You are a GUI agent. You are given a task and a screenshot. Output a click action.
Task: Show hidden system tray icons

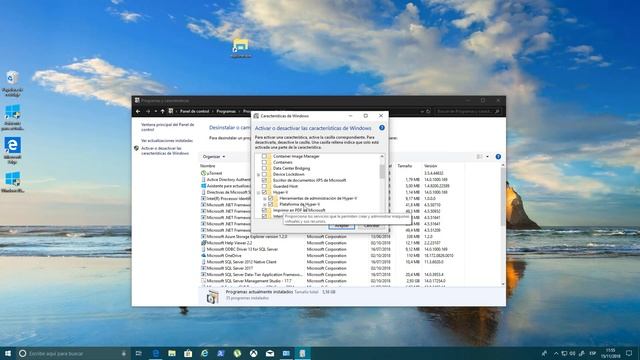click(x=556, y=353)
